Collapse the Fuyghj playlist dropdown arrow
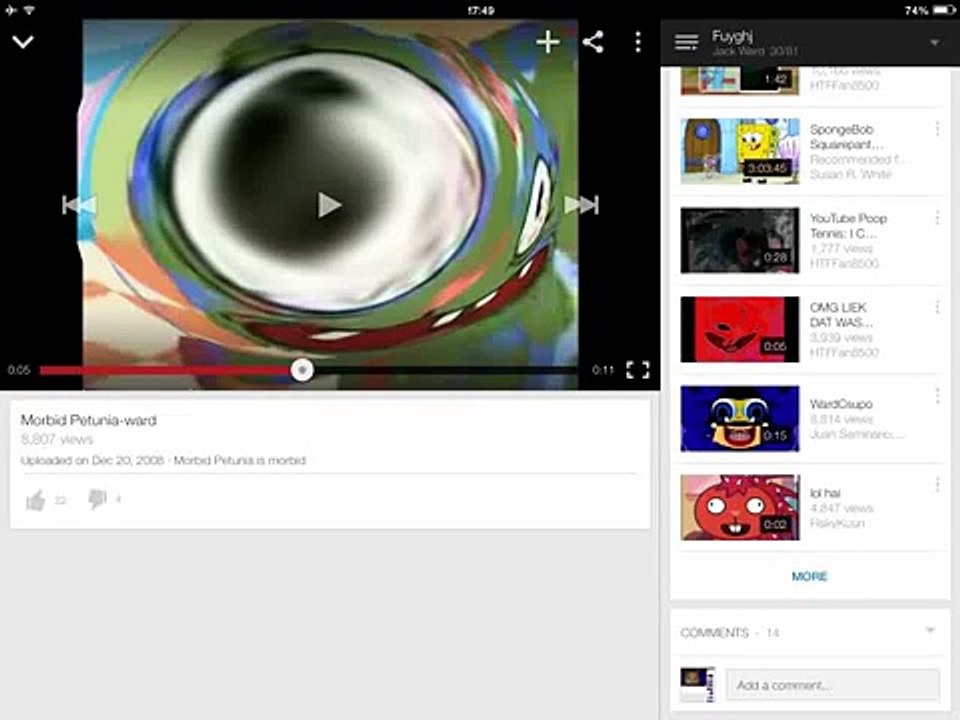Screen dimensions: 960x720 tap(935, 43)
